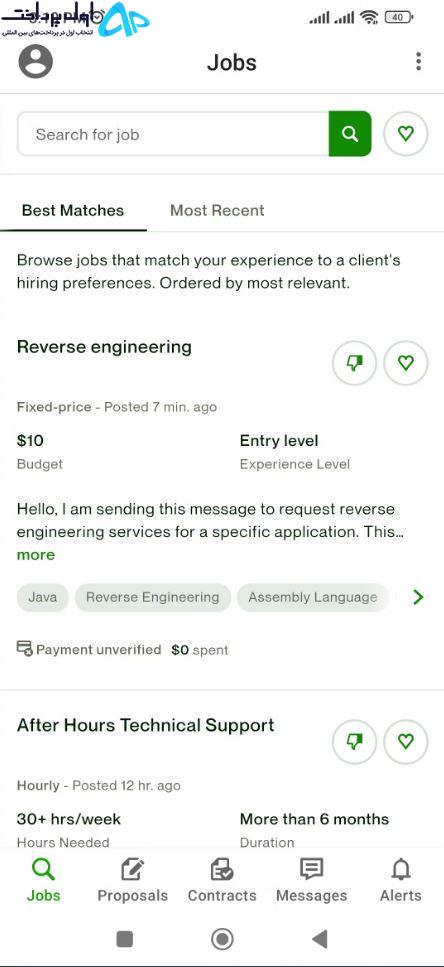Switch to the Most Recent tab
Viewport: 444px width, 967px height.
click(217, 210)
